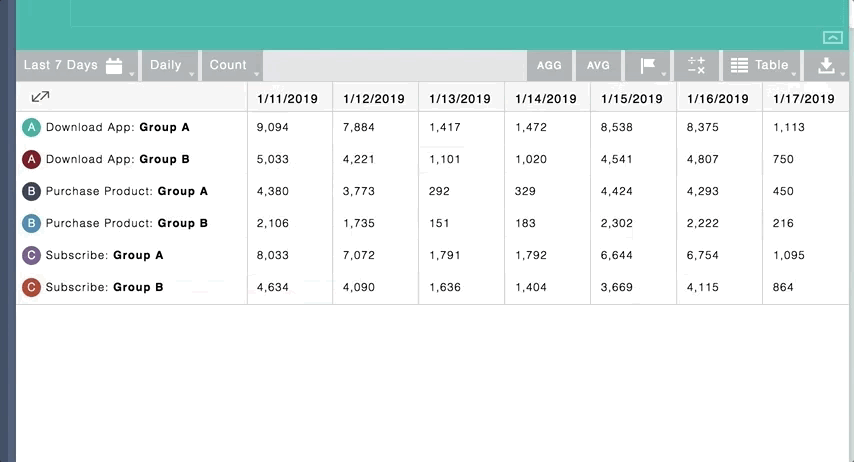Click the expand table arrows icon
Viewport: 854px width, 462px height.
(x=40, y=97)
